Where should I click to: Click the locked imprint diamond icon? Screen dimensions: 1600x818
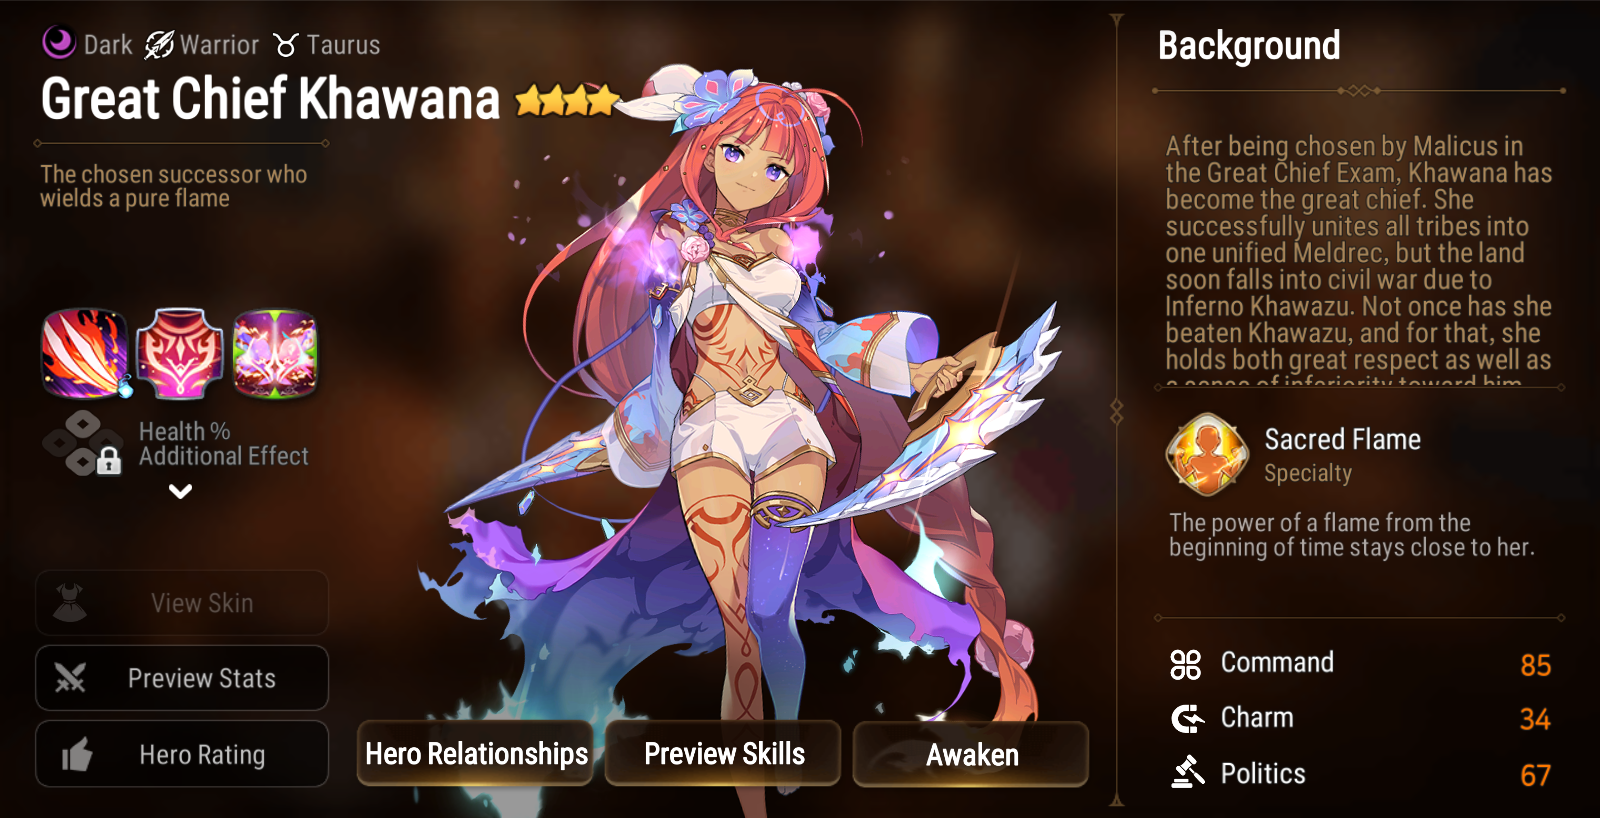tap(83, 443)
